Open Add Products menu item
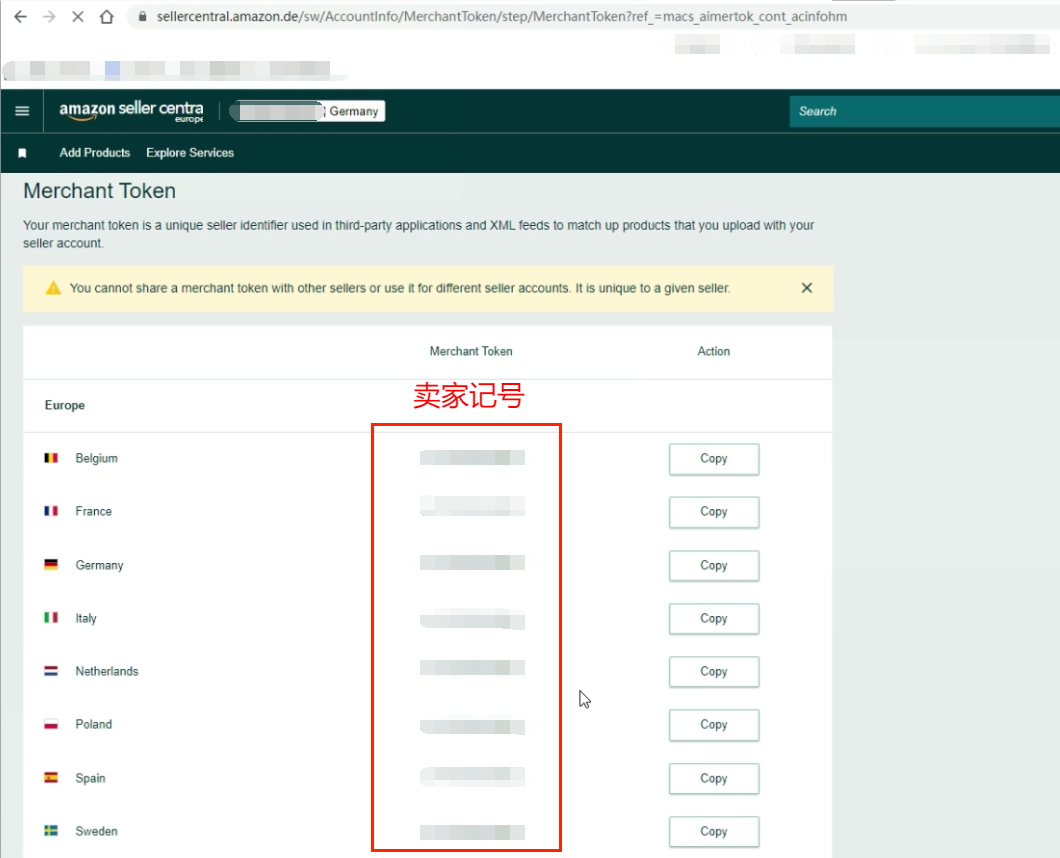The height and width of the screenshot is (858, 1060). tap(95, 153)
